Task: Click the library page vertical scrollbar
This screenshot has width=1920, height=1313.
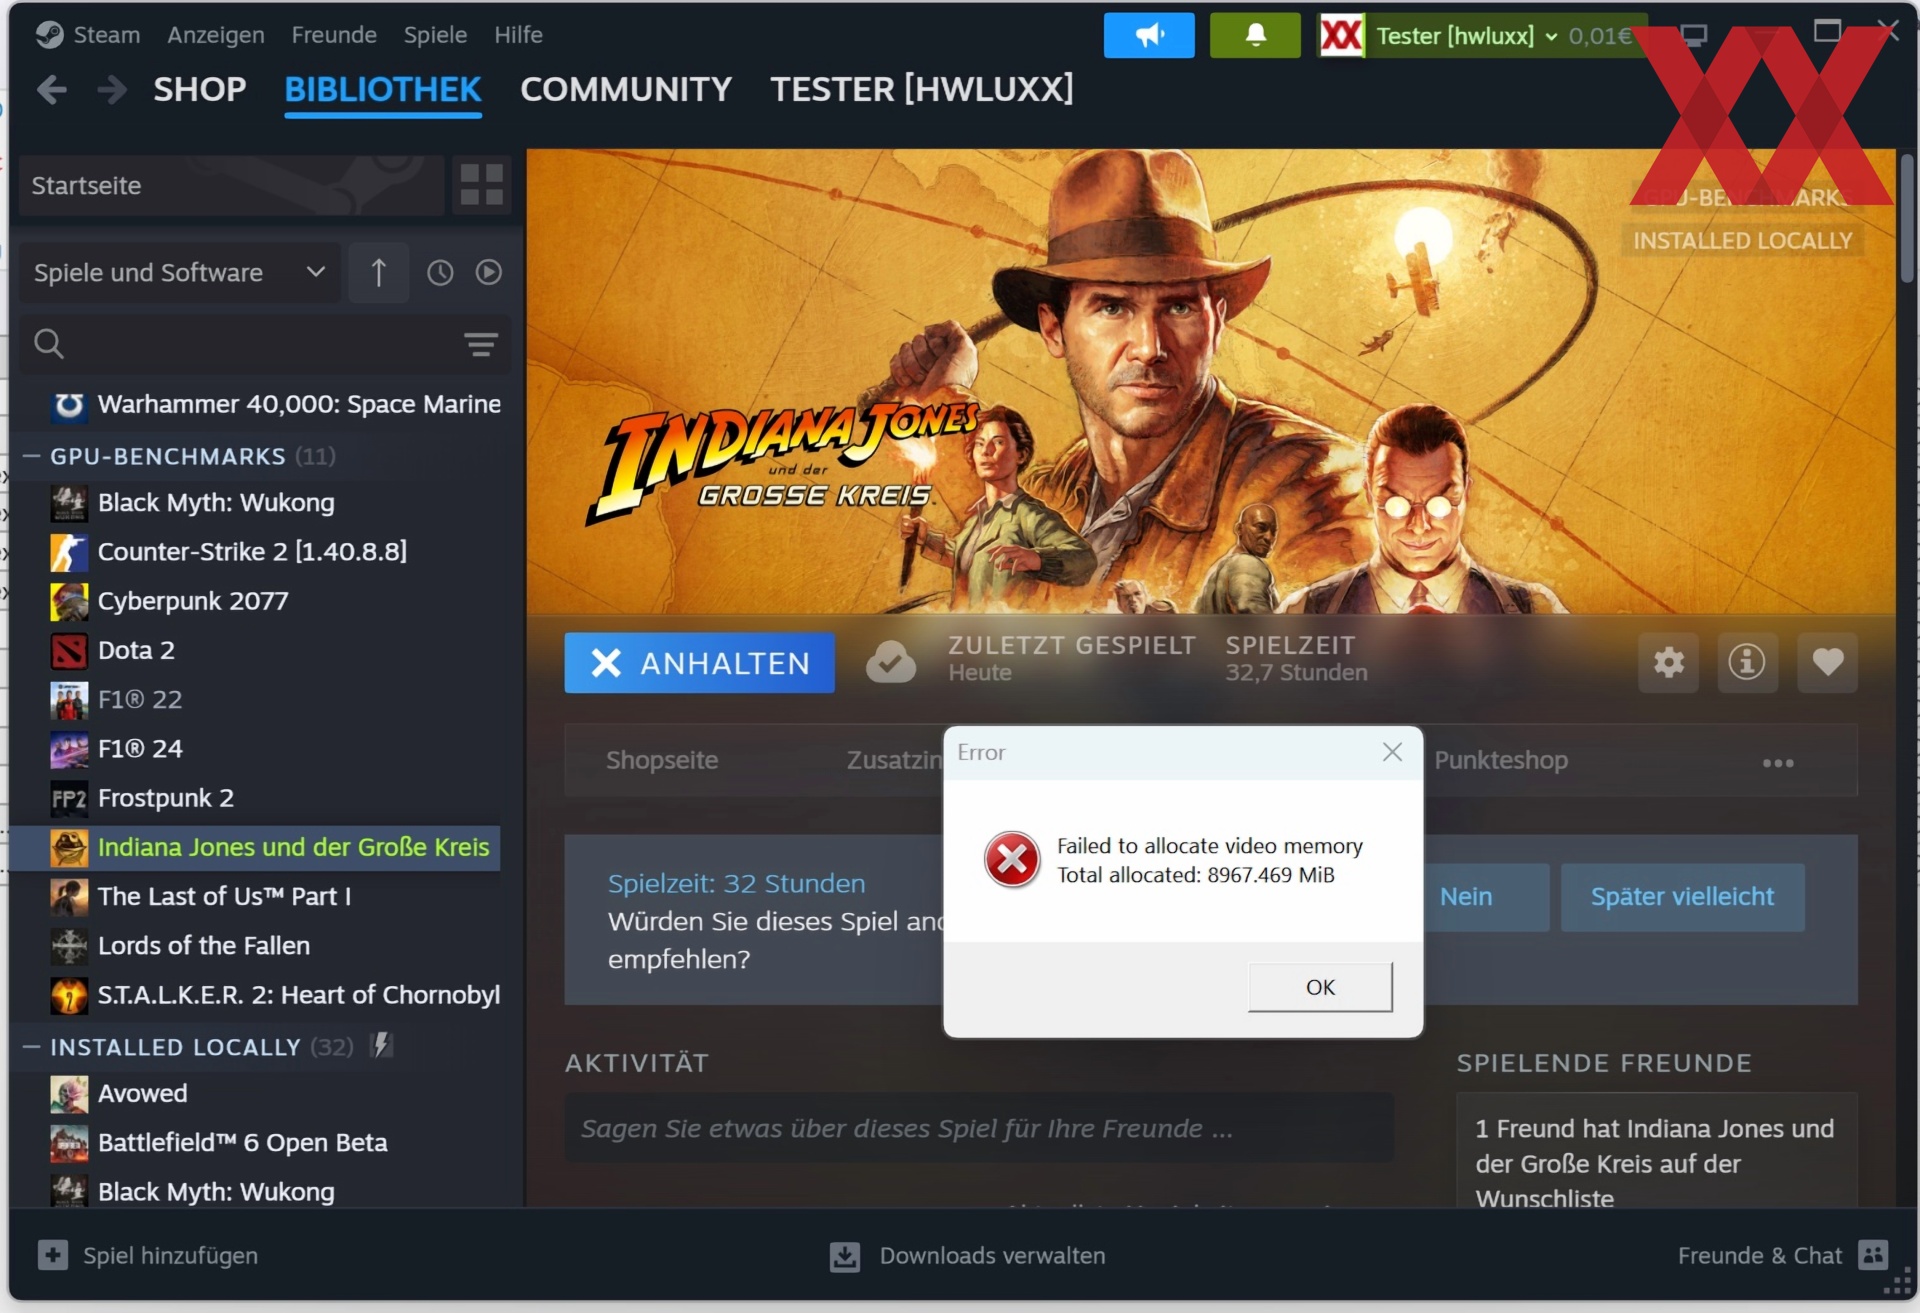Action: coord(1906,220)
